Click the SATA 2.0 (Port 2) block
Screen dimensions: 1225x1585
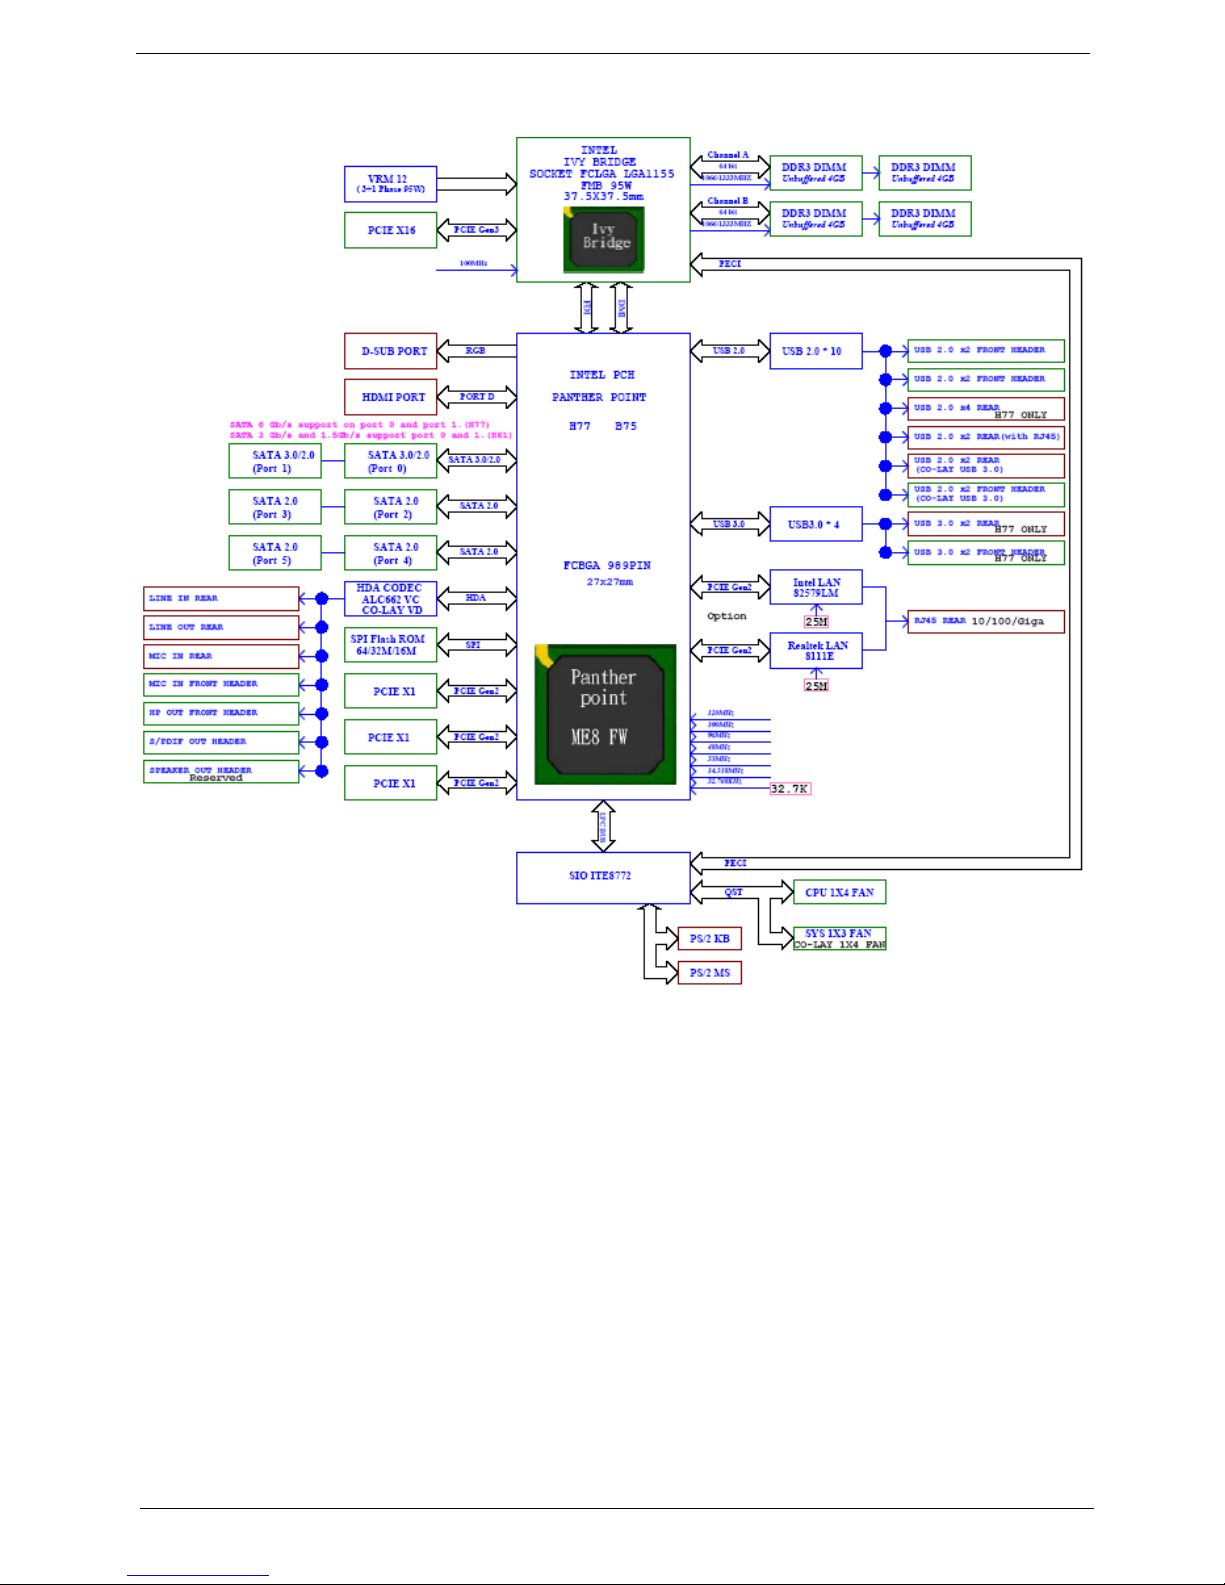390,507
